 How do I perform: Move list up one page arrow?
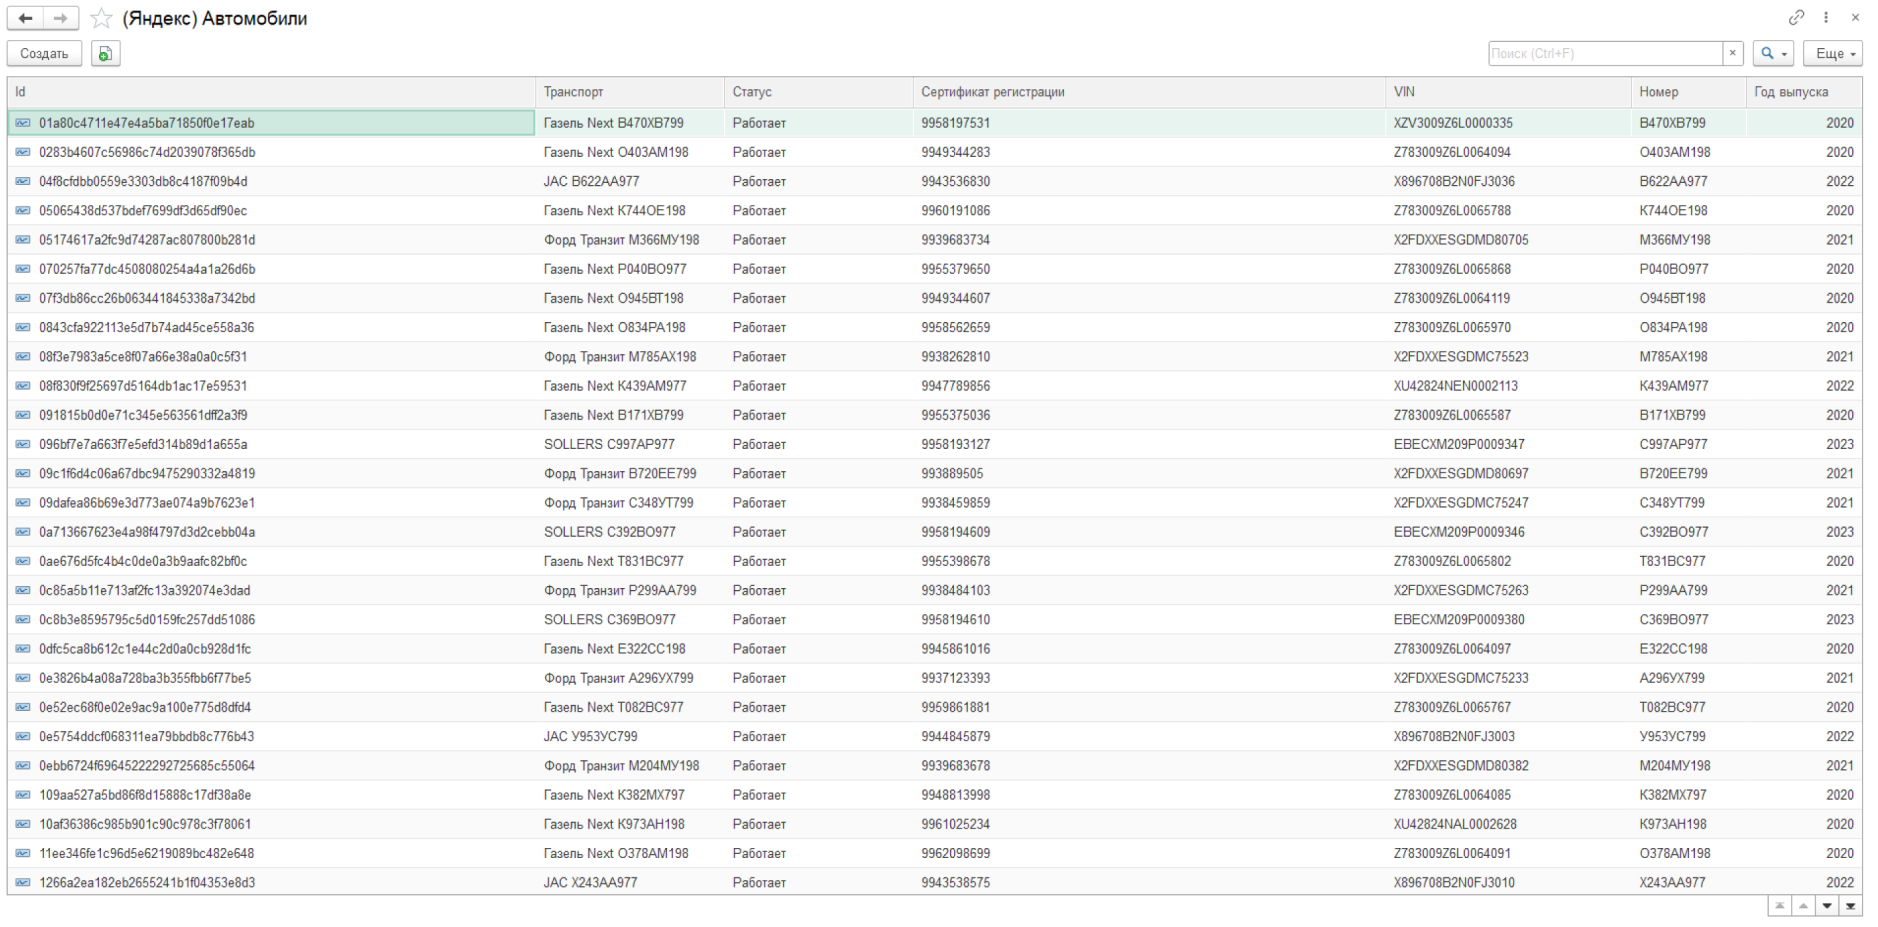pos(1803,906)
